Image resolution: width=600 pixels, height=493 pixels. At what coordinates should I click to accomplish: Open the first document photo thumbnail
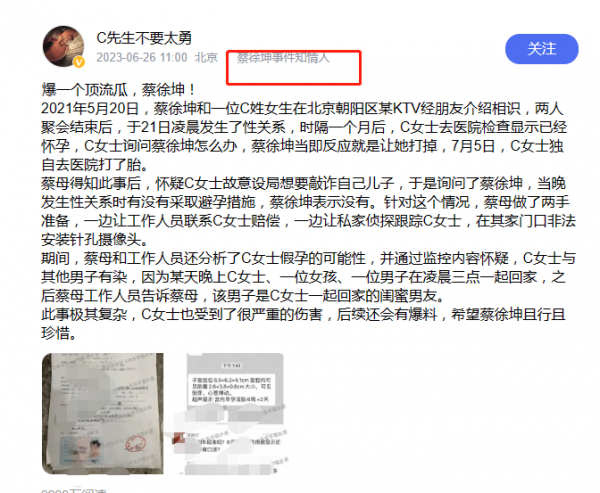pyautogui.click(x=103, y=413)
